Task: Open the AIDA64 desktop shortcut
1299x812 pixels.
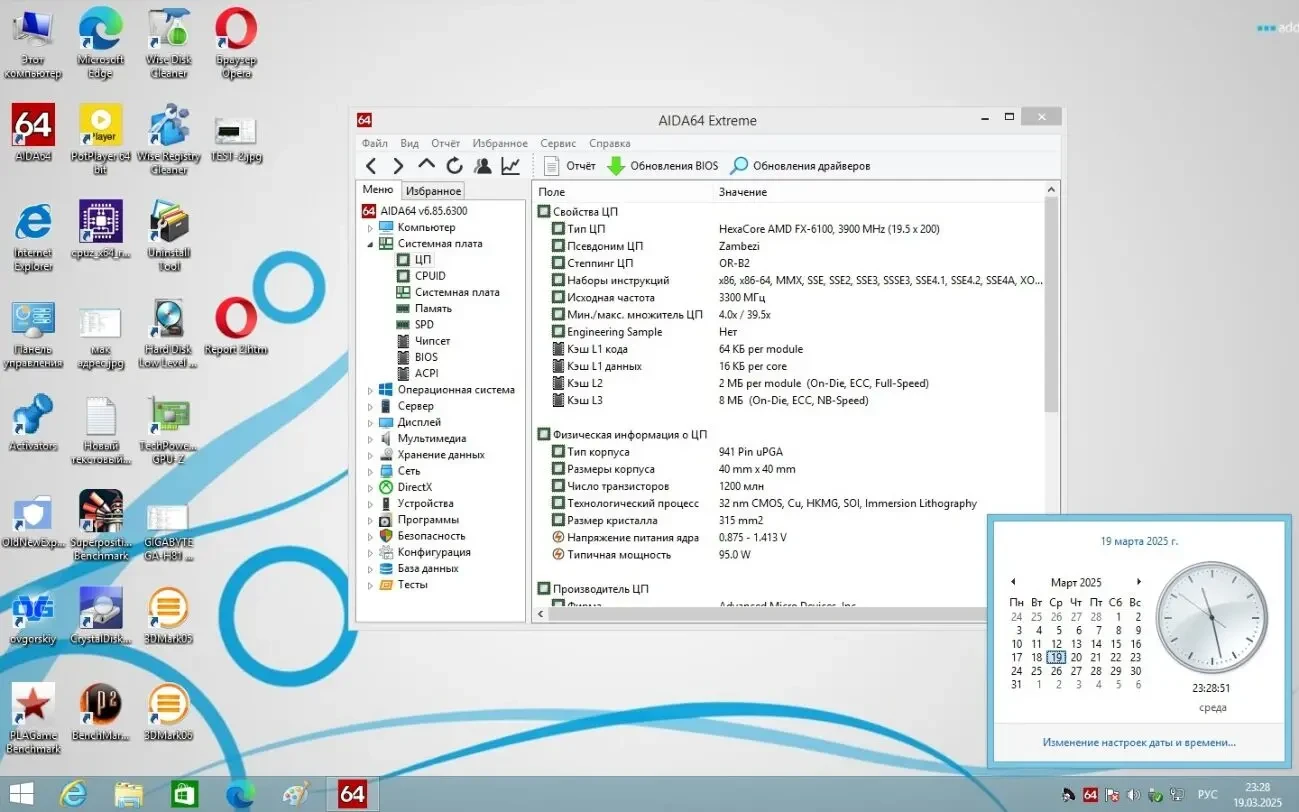Action: [33, 133]
